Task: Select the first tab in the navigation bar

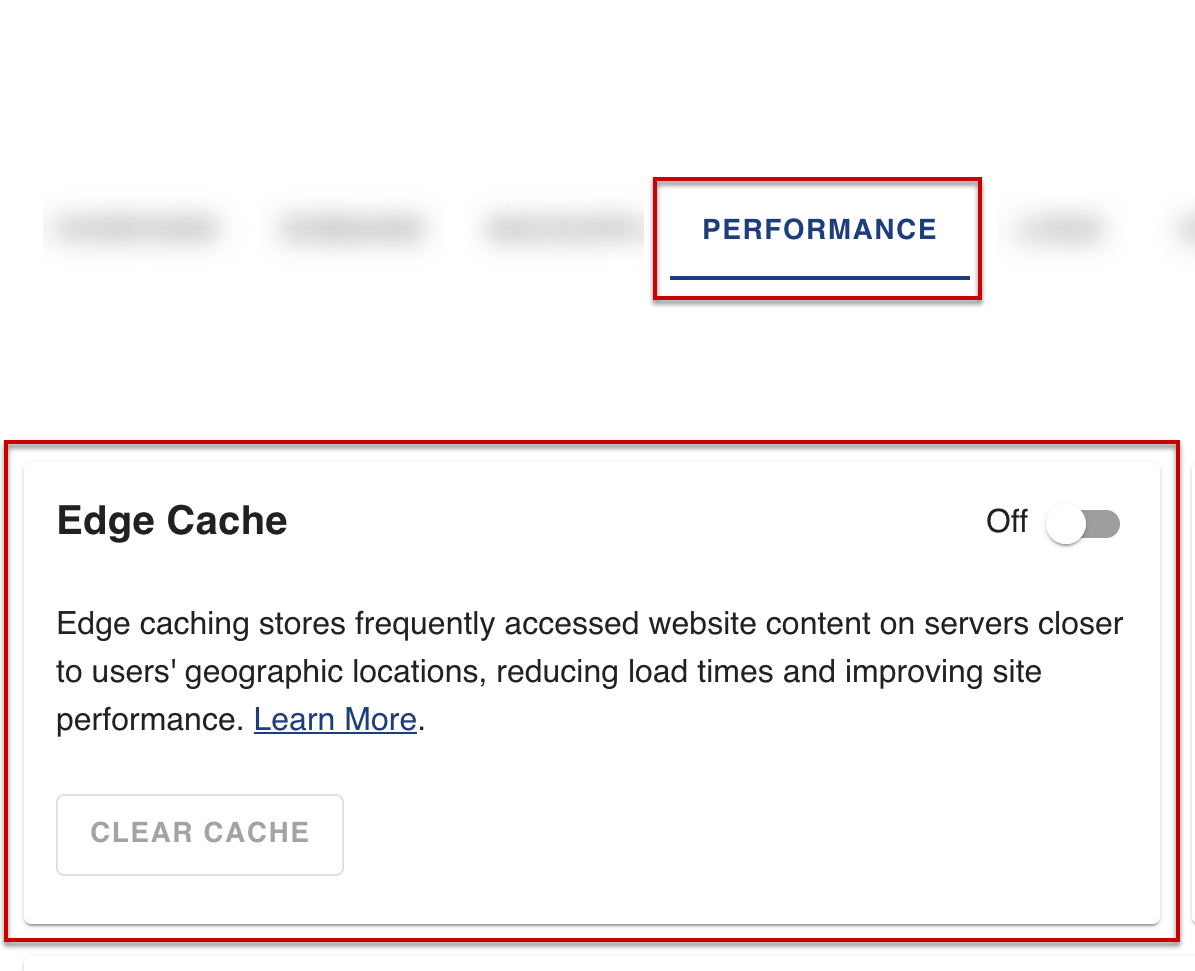Action: click(x=137, y=228)
